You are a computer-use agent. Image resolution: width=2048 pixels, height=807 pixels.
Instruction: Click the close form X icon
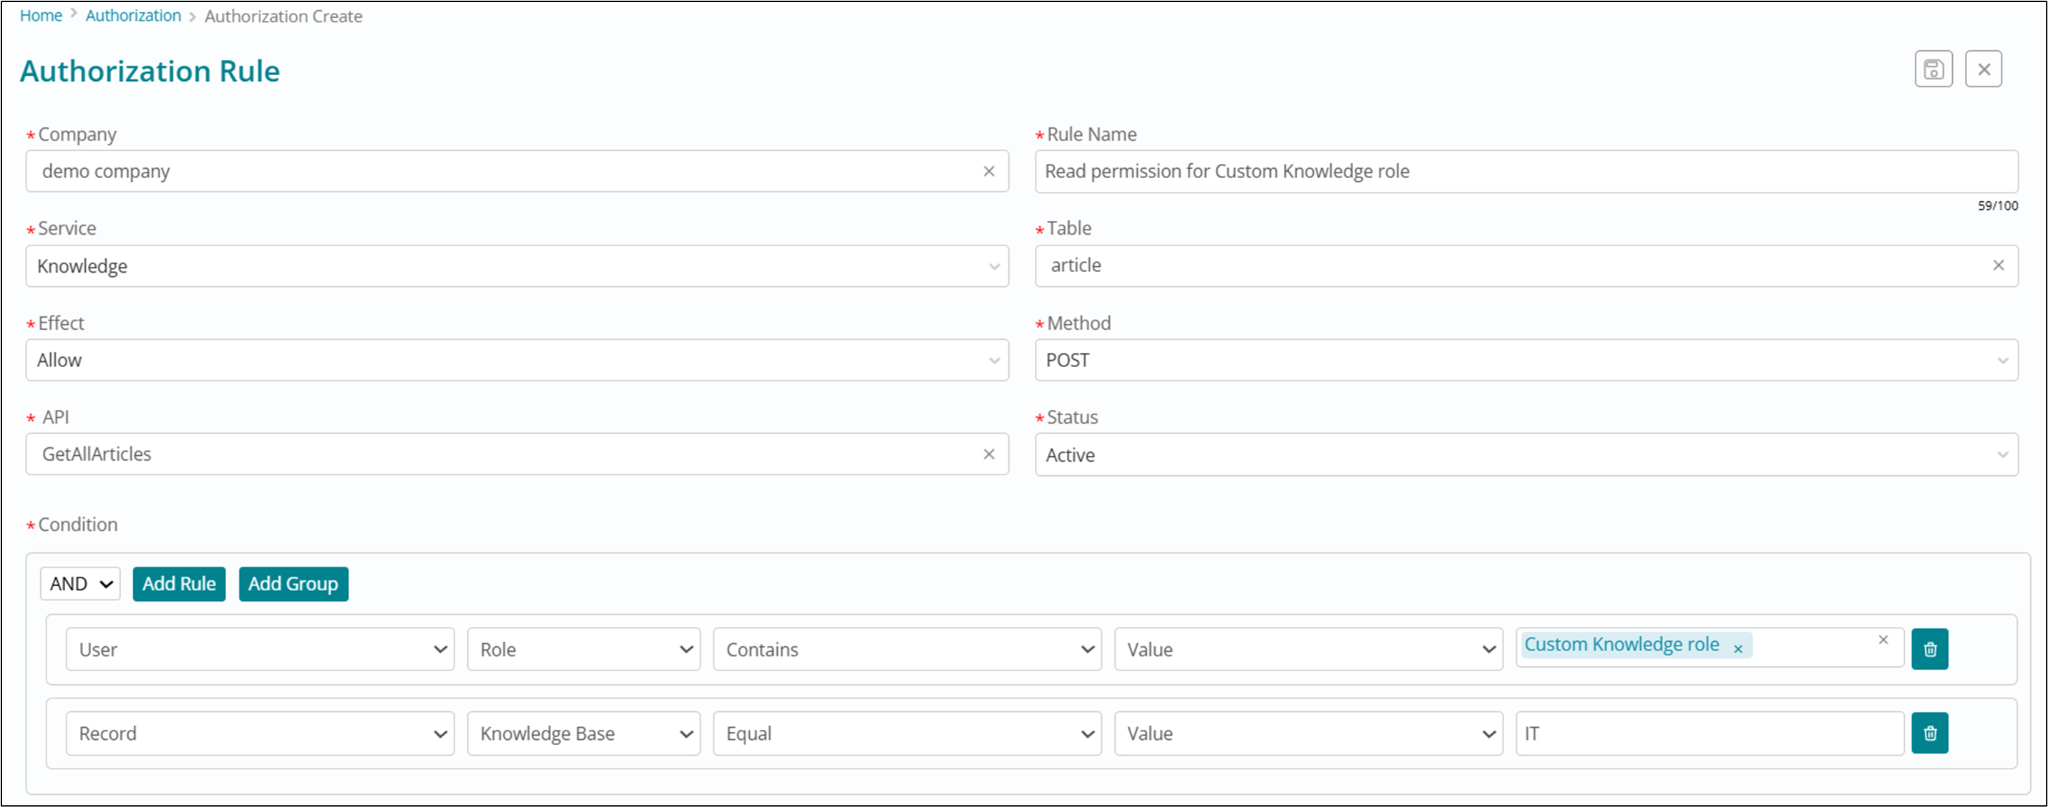click(1983, 69)
